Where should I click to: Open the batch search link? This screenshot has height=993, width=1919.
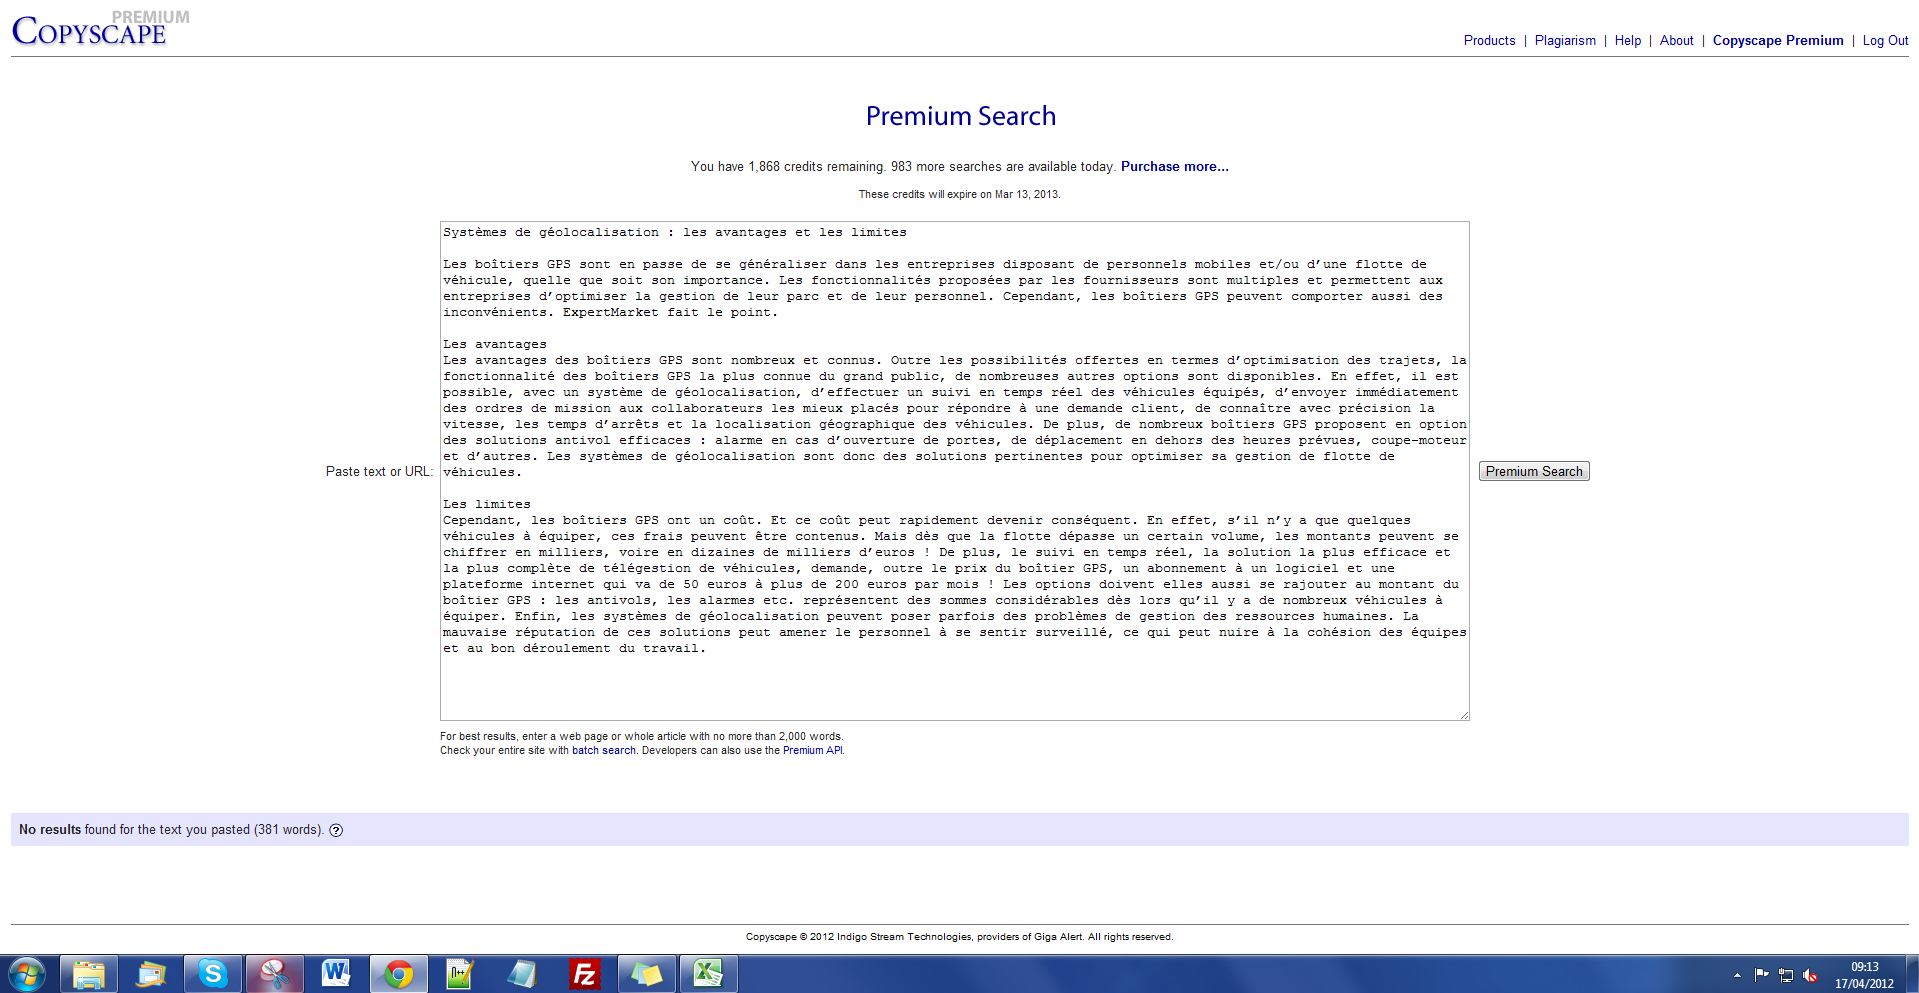(603, 750)
